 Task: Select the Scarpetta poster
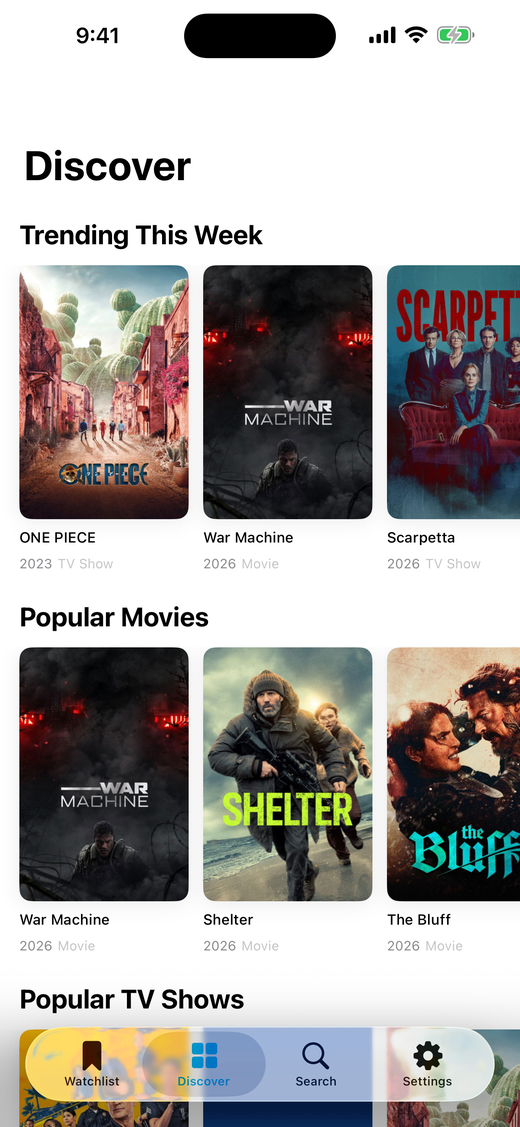coord(453,392)
